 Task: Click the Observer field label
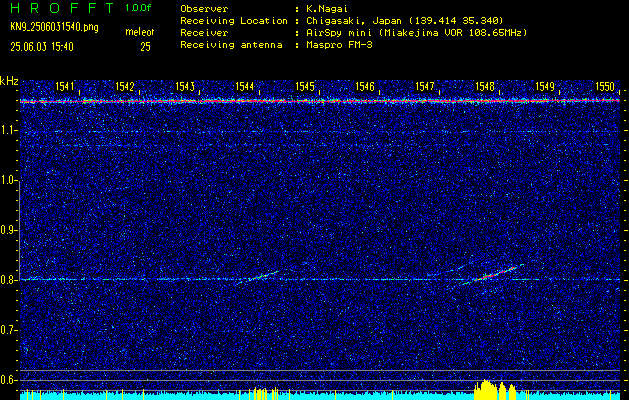(x=204, y=8)
